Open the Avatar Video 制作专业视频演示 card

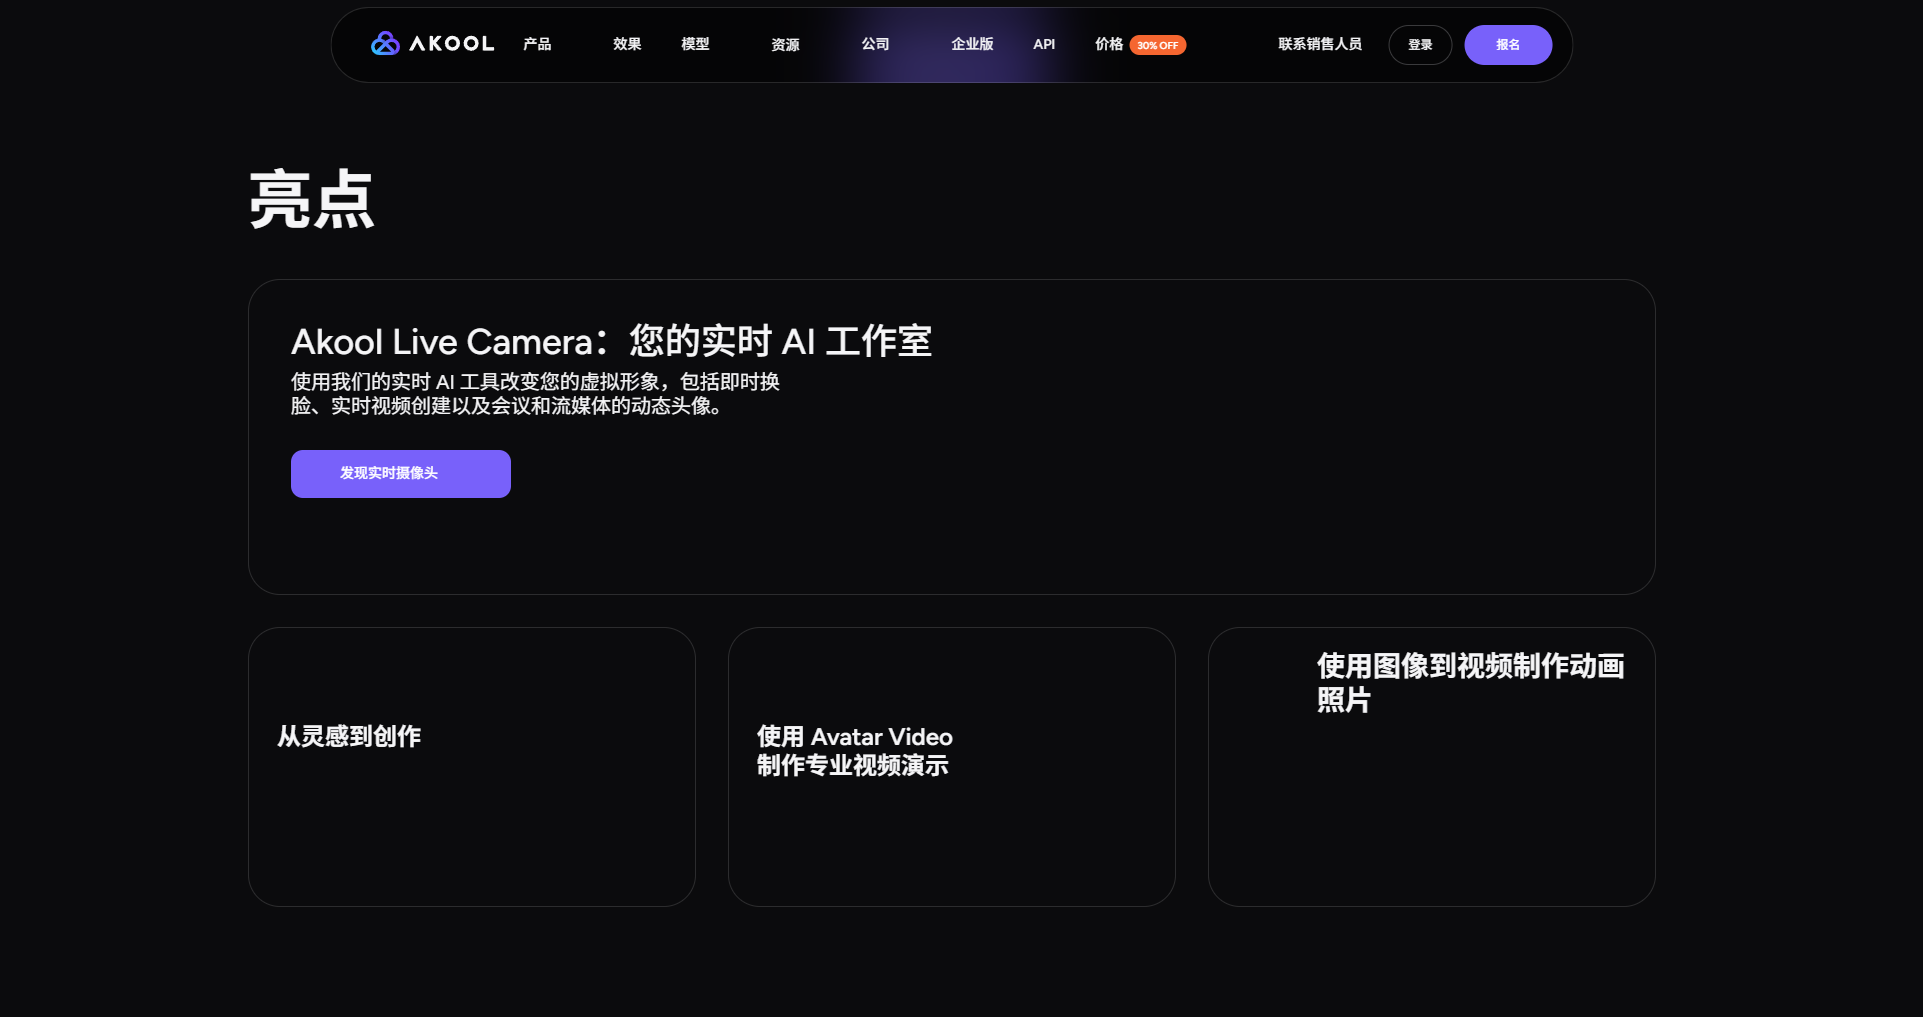tap(951, 766)
